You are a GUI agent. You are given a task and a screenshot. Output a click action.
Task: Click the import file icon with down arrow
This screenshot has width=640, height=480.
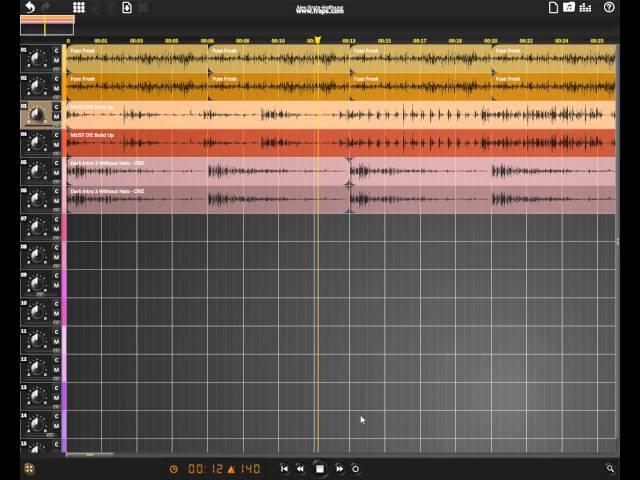127,7
